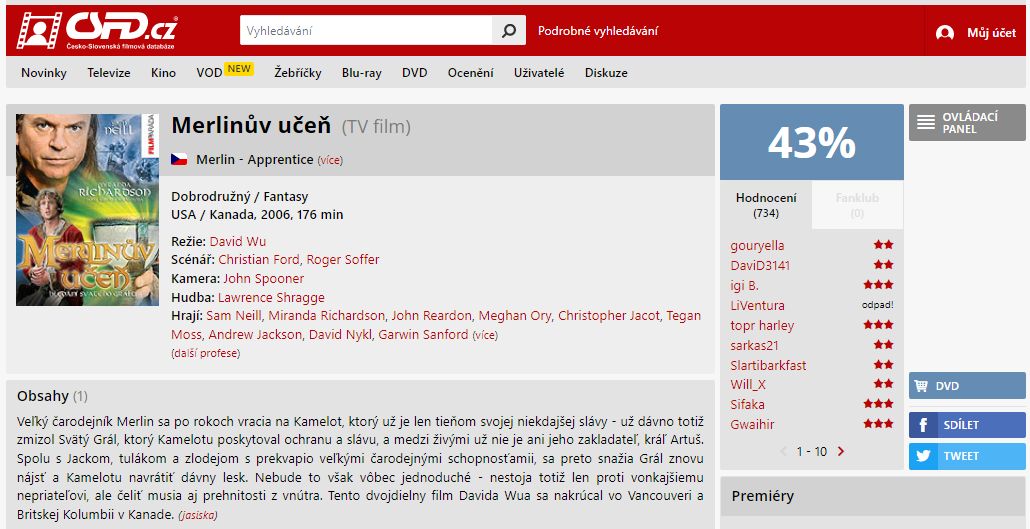Open the Kino menu
The width and height of the screenshot is (1030, 529).
[x=164, y=73]
